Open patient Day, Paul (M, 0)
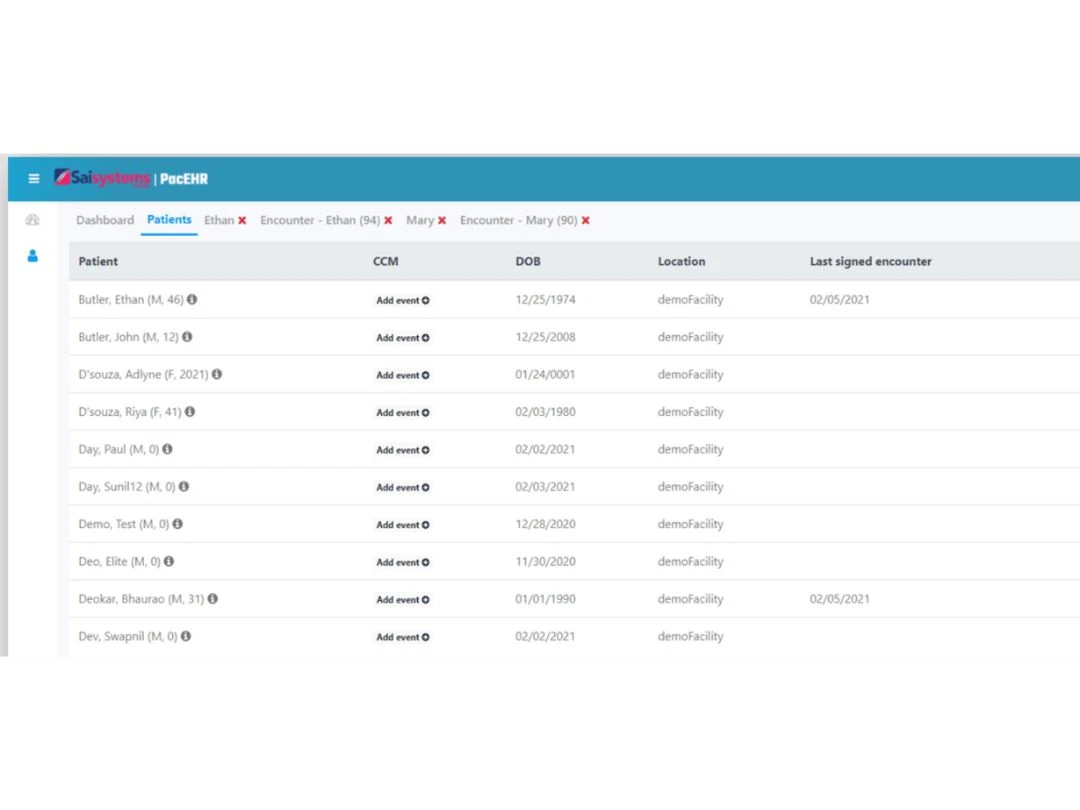The image size is (1080, 810). point(118,449)
